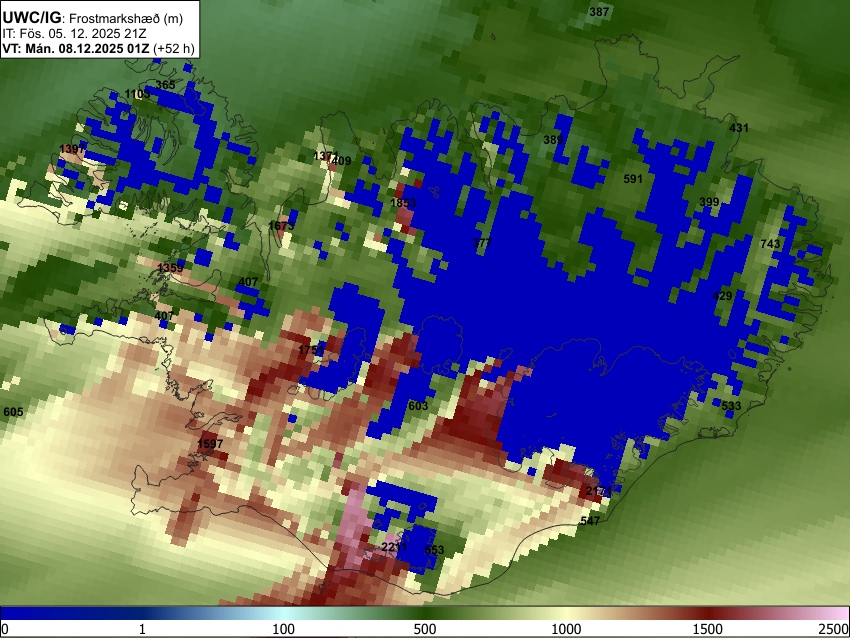Click the map value label '1751'

pos(311,350)
